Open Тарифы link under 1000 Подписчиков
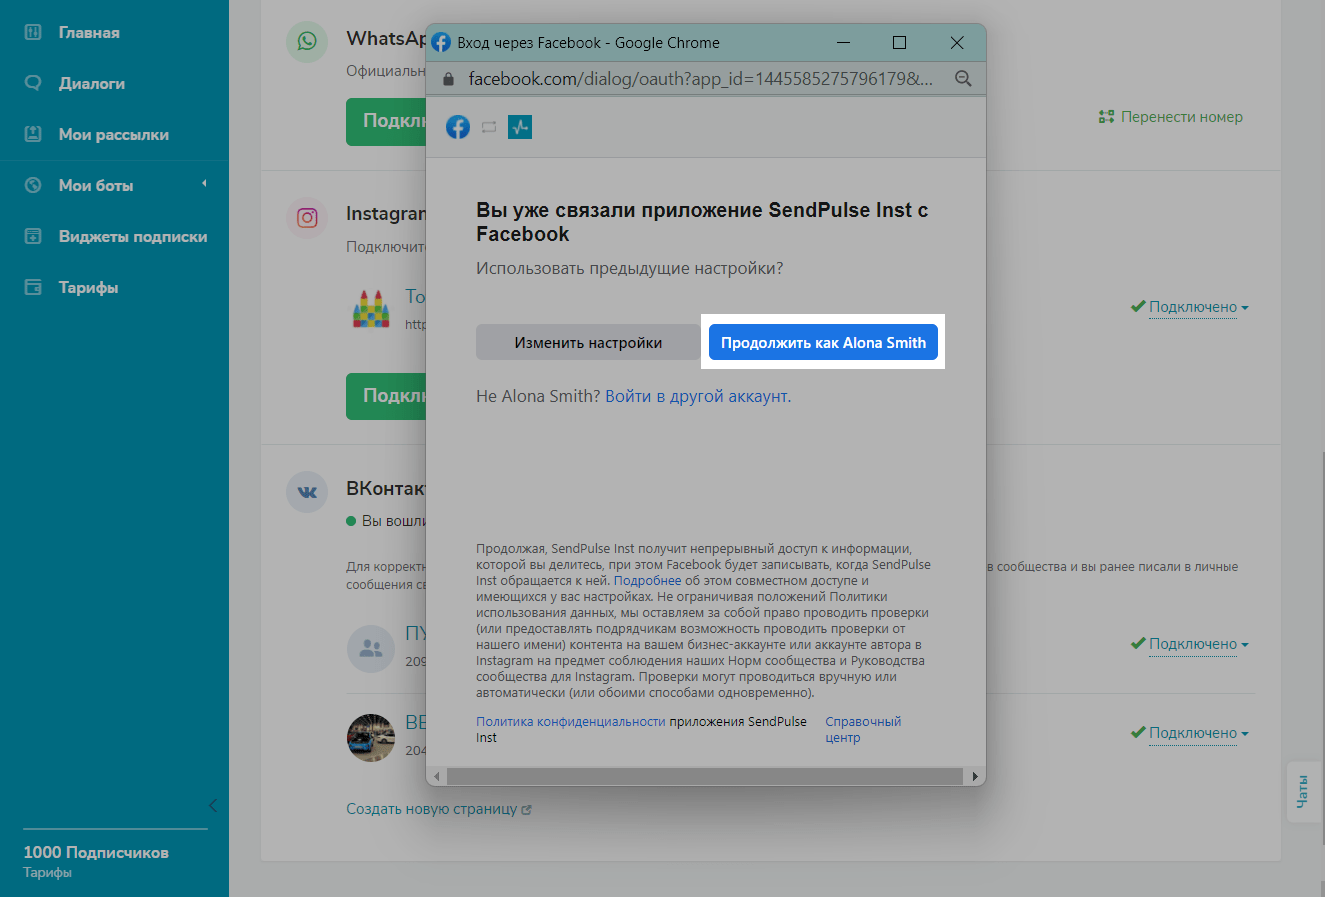Viewport: 1325px width, 897px height. pyautogui.click(x=47, y=872)
